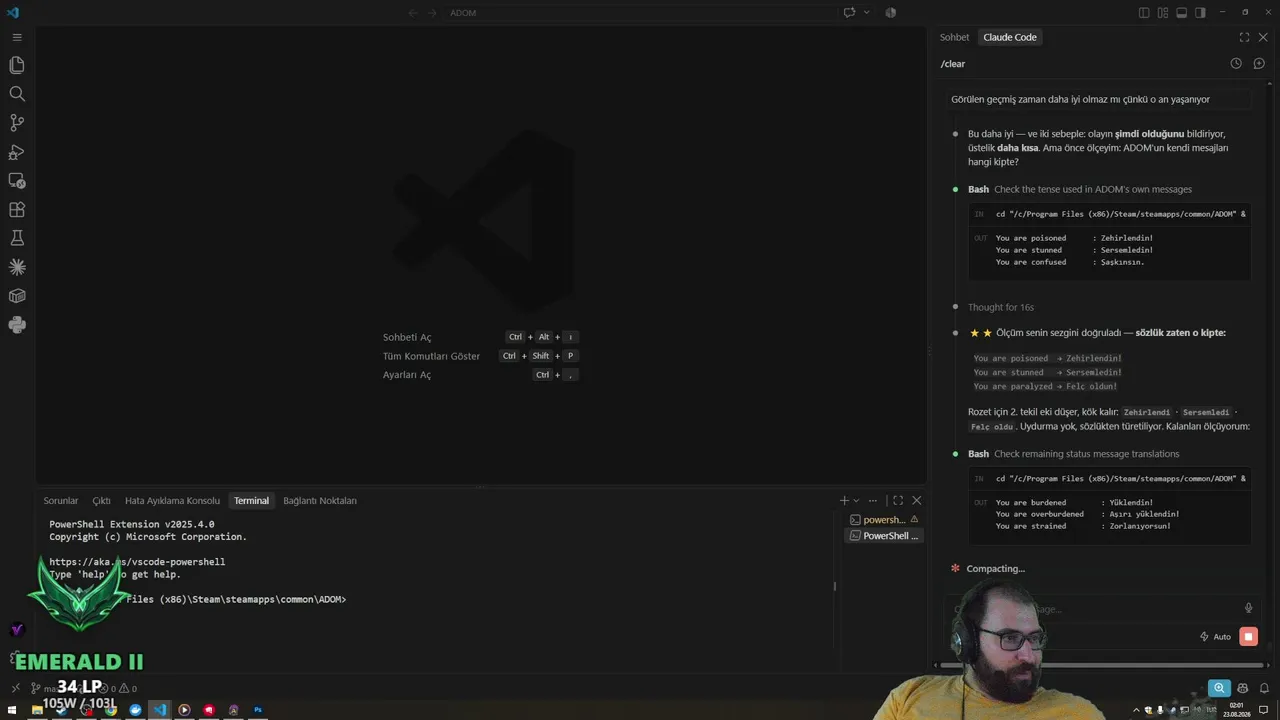The height and width of the screenshot is (720, 1280).
Task: Open the Claude Code starburst icon in the activity bar
Action: click(17, 267)
